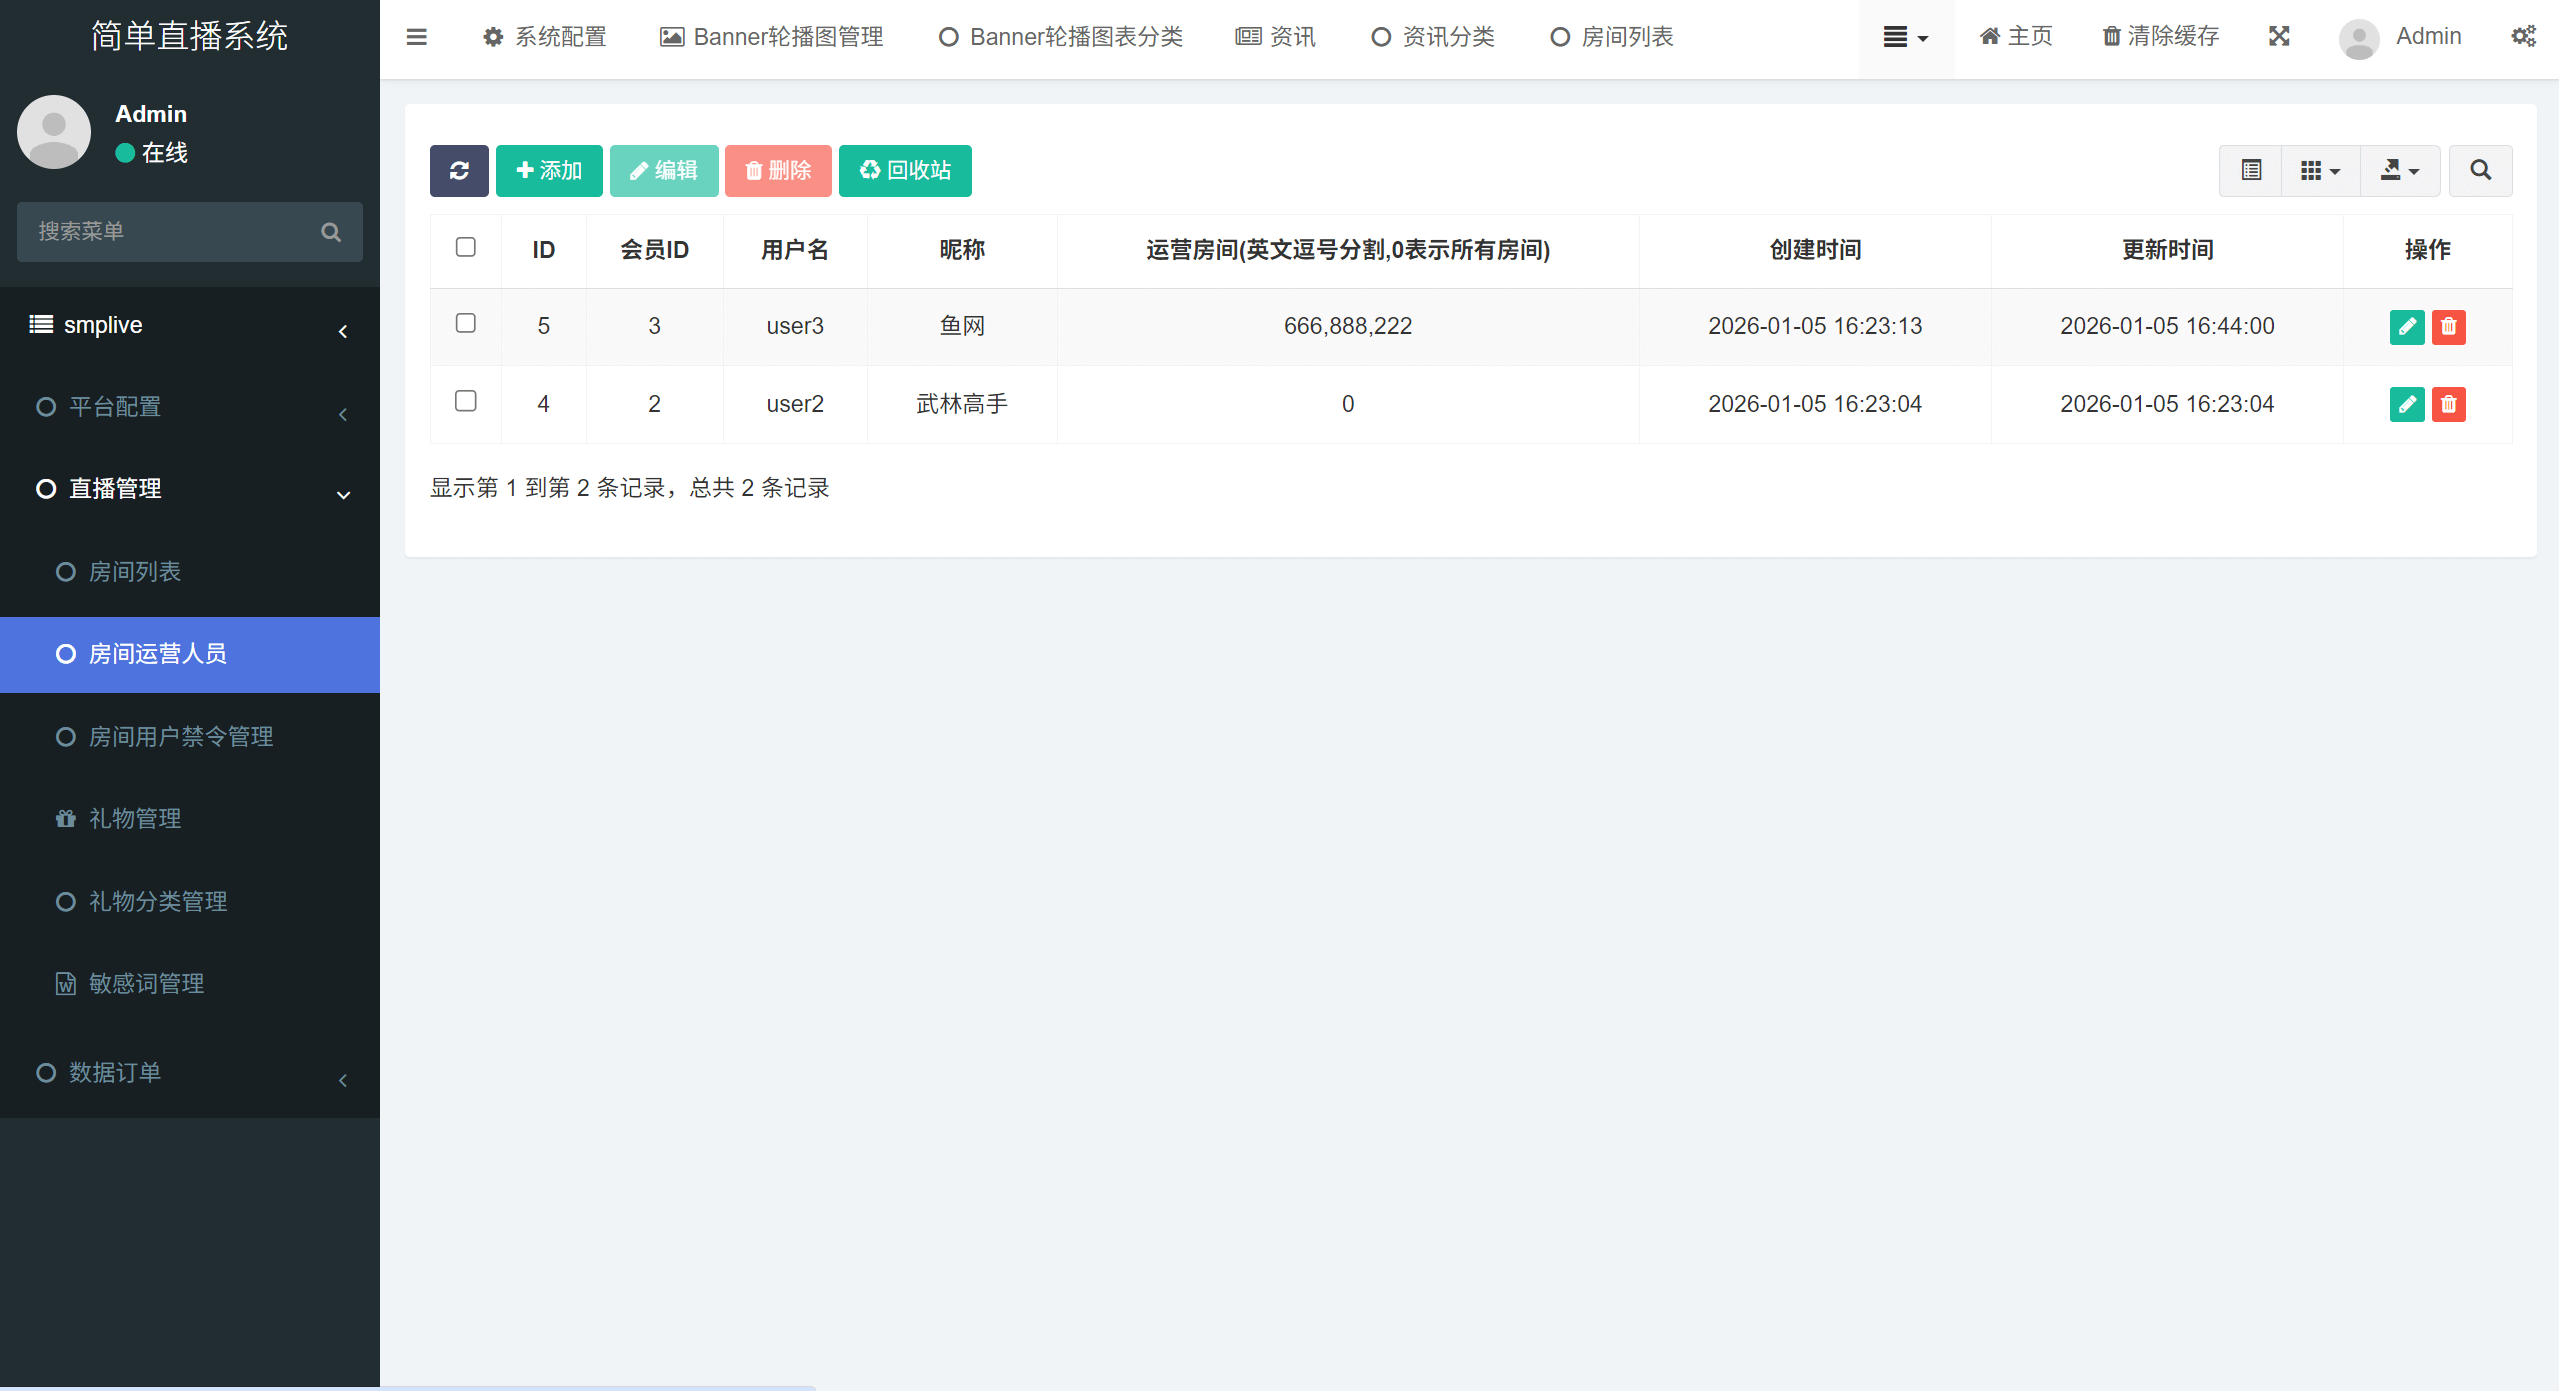Delete the user2 row with the trash icon

click(2448, 404)
